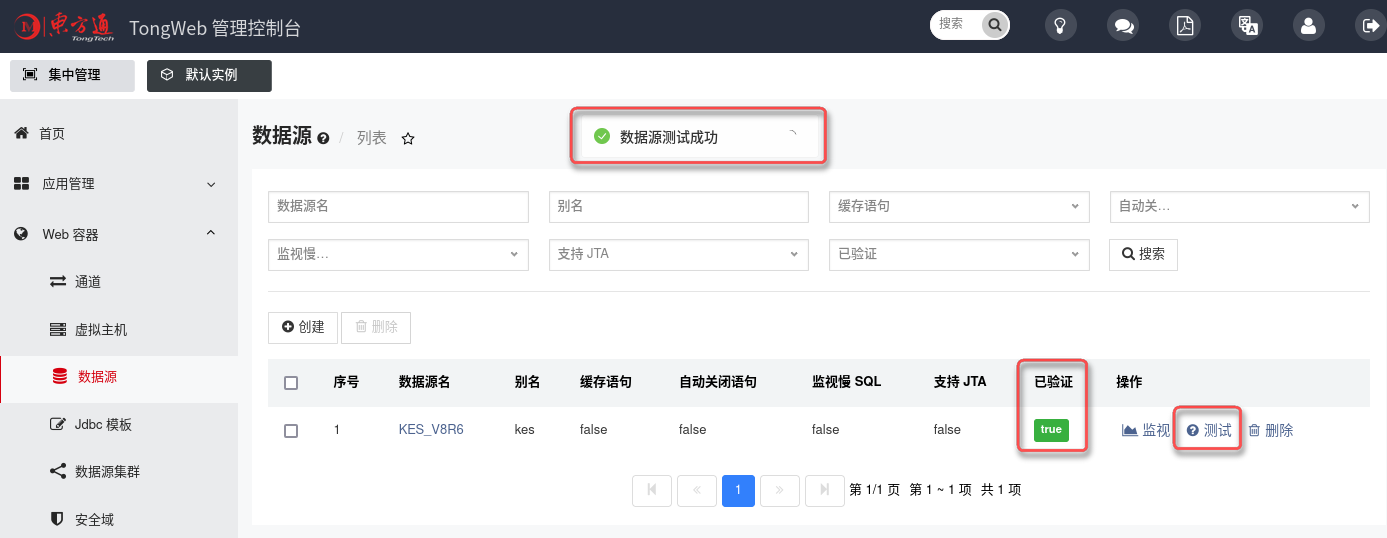The image size is (1387, 538).
Task: Click the language translate icon
Action: click(x=1247, y=26)
